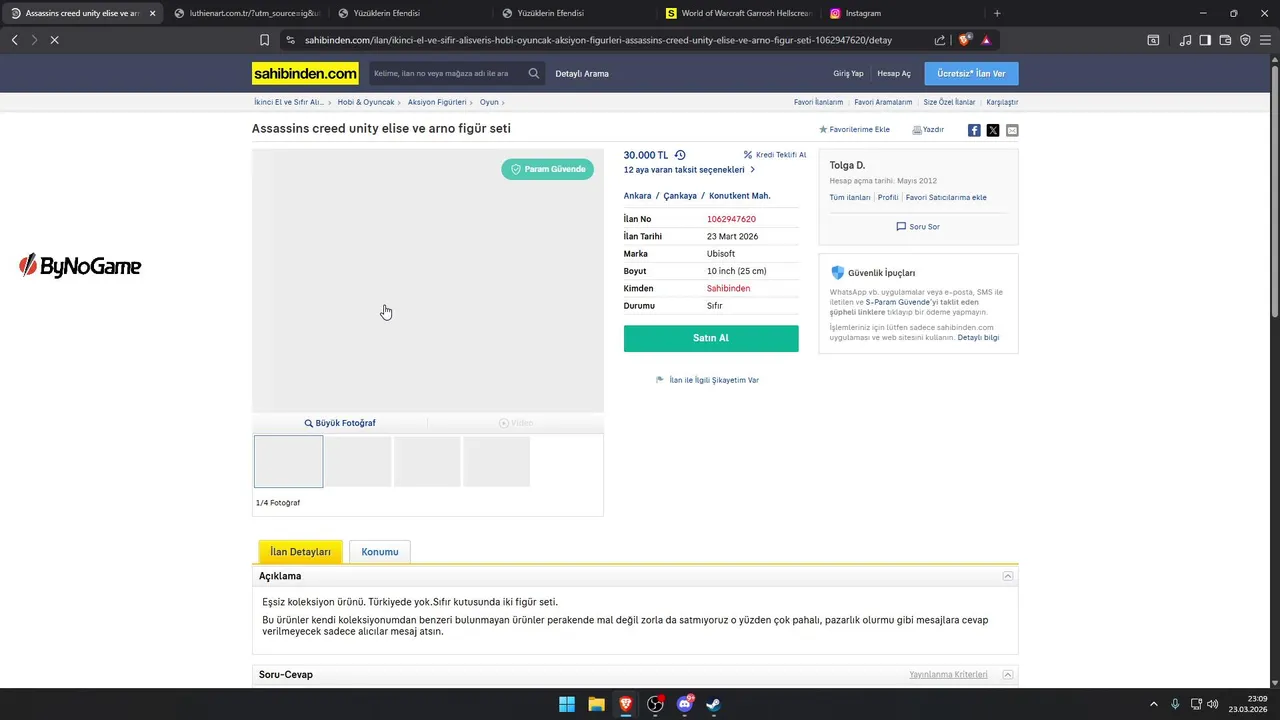This screenshot has height=720, width=1280.
Task: Click the browser address bar URL
Action: 598,40
